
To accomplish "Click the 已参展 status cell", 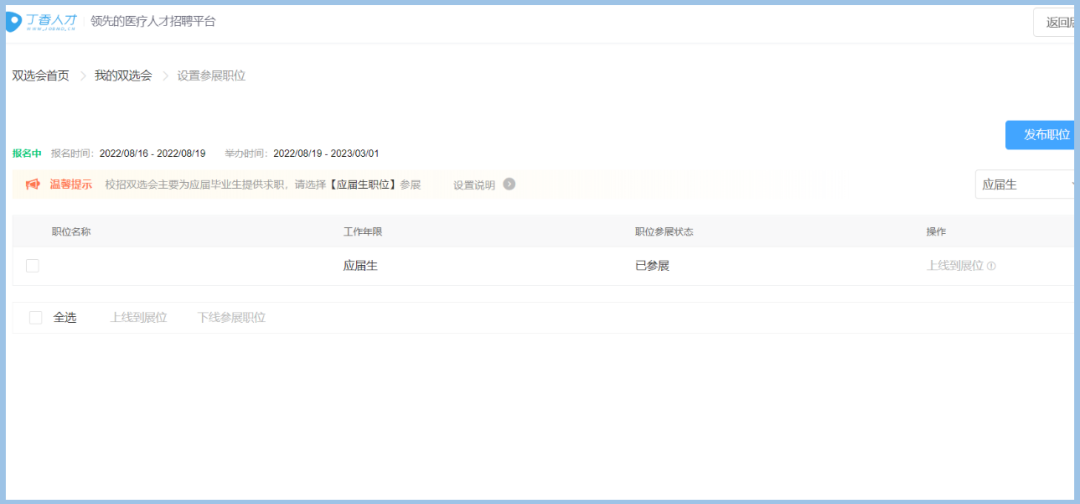I will 652,266.
